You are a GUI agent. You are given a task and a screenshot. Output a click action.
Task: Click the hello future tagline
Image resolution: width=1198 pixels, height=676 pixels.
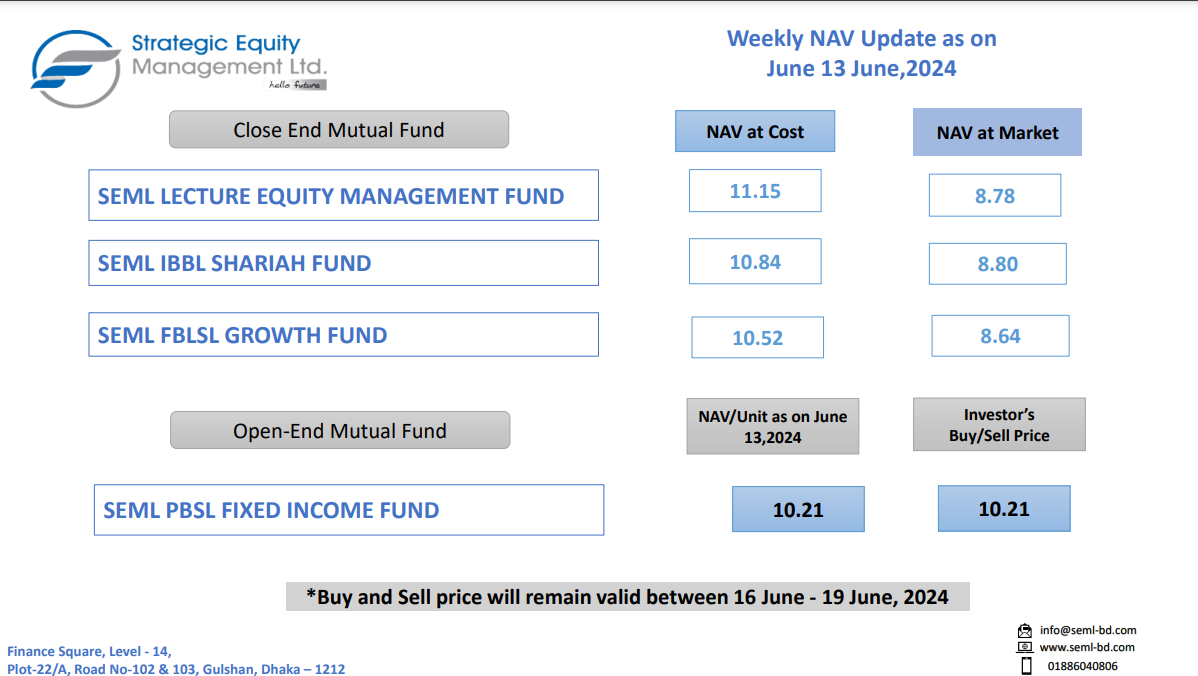[296, 85]
